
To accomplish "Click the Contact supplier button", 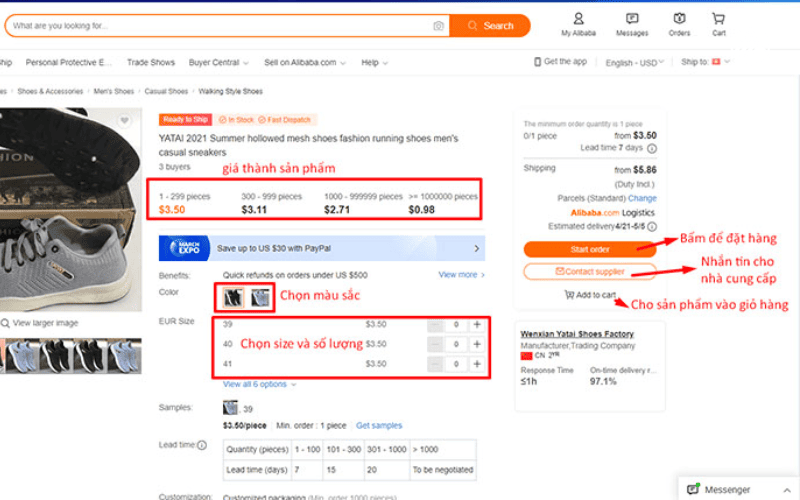I will (590, 271).
